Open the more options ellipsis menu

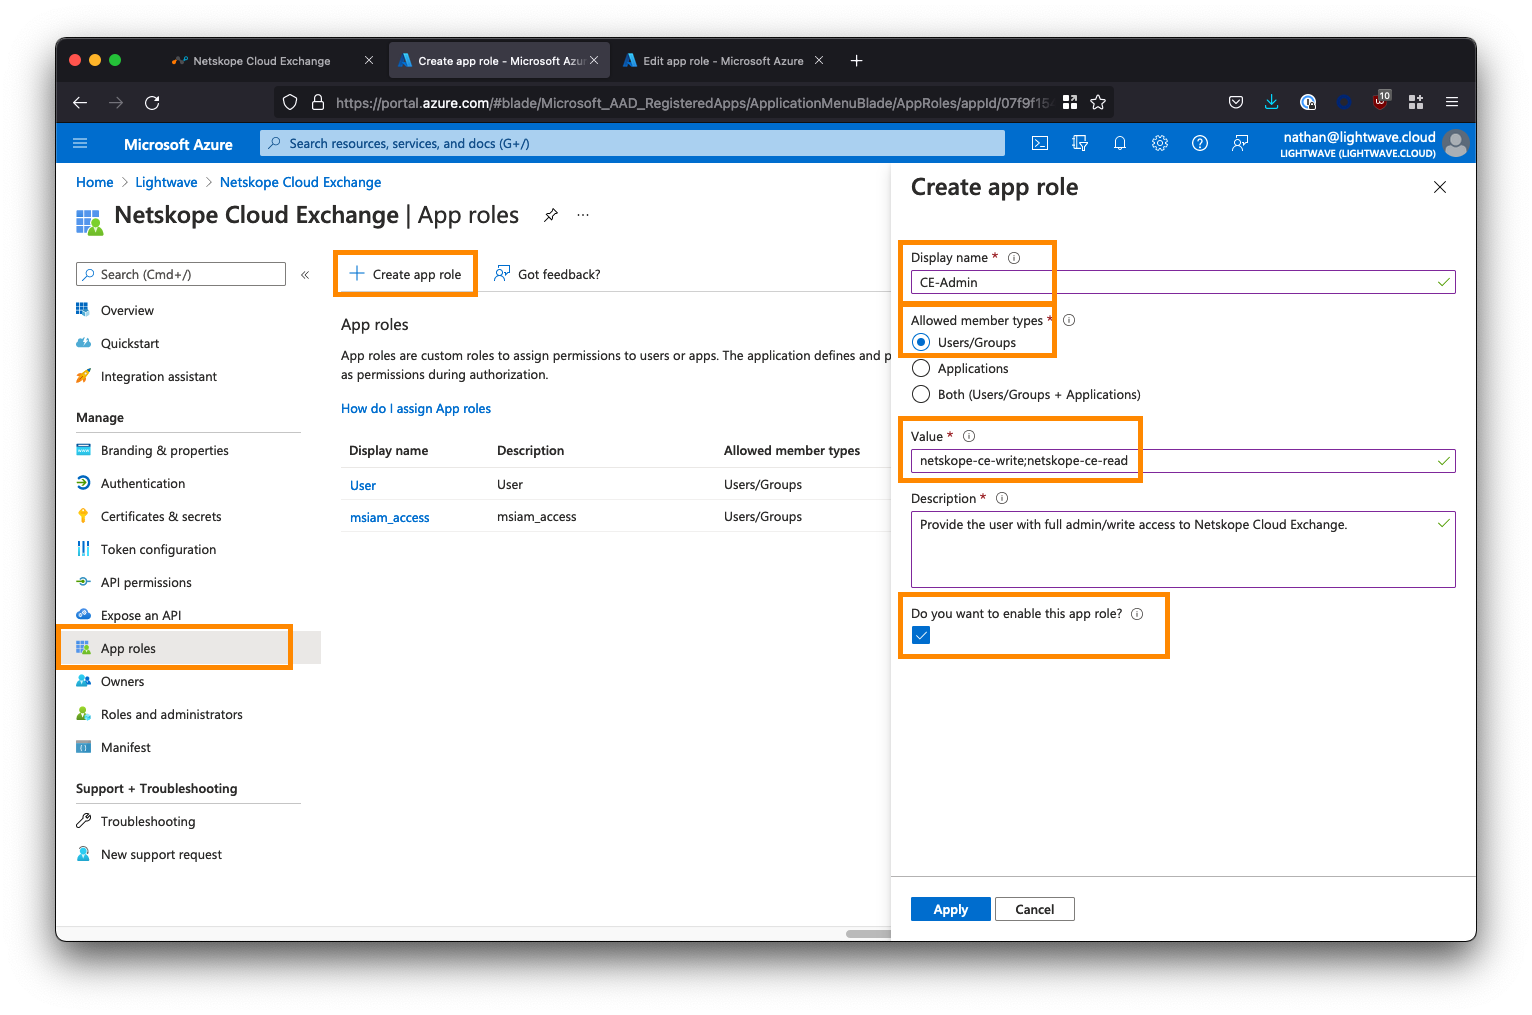click(x=583, y=215)
